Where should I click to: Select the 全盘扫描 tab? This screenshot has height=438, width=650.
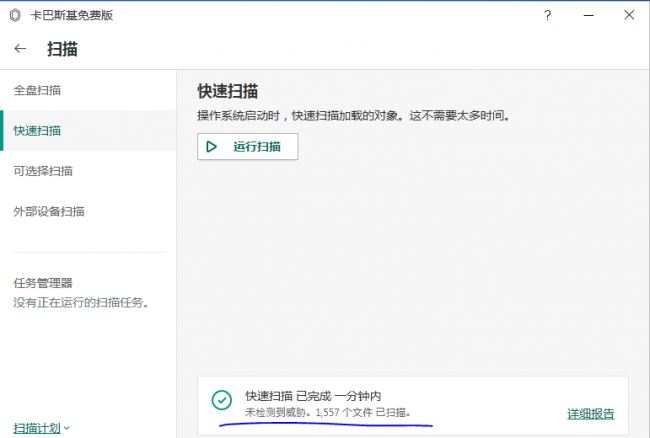88,90
